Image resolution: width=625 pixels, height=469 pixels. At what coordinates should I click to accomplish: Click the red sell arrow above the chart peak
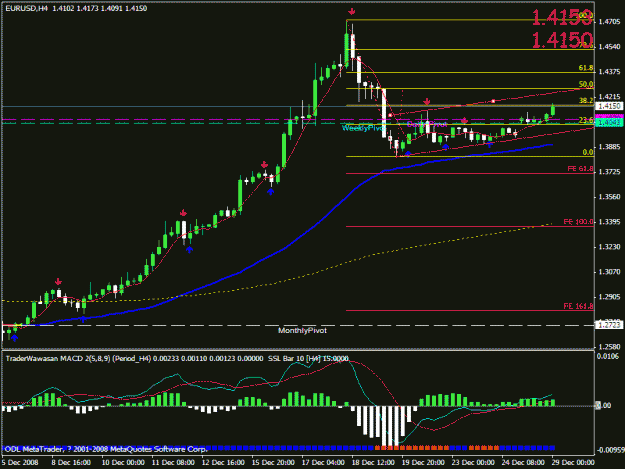tap(351, 12)
